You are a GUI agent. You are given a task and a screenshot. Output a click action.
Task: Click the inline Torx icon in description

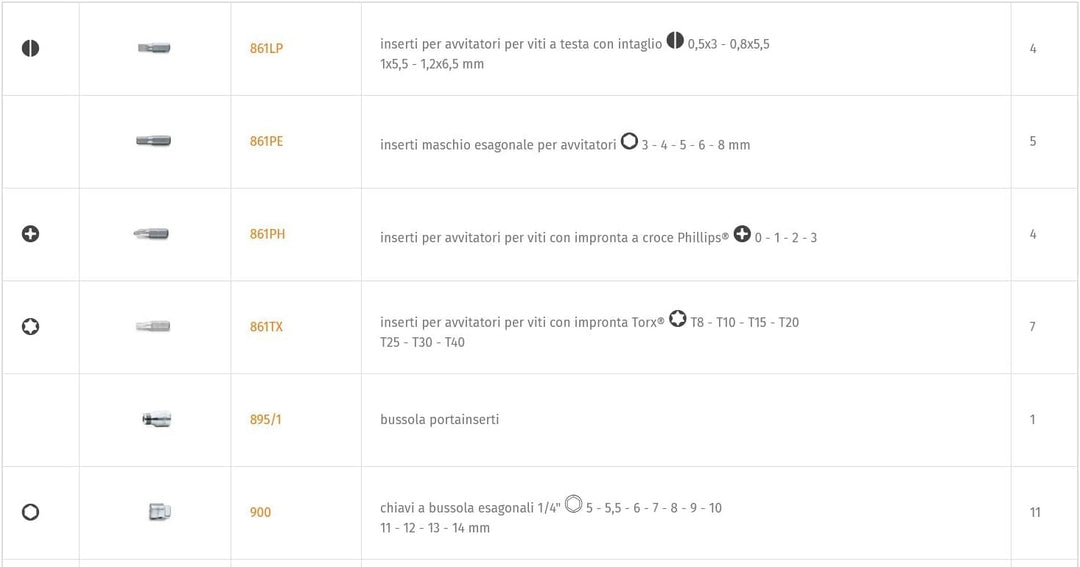tap(678, 318)
